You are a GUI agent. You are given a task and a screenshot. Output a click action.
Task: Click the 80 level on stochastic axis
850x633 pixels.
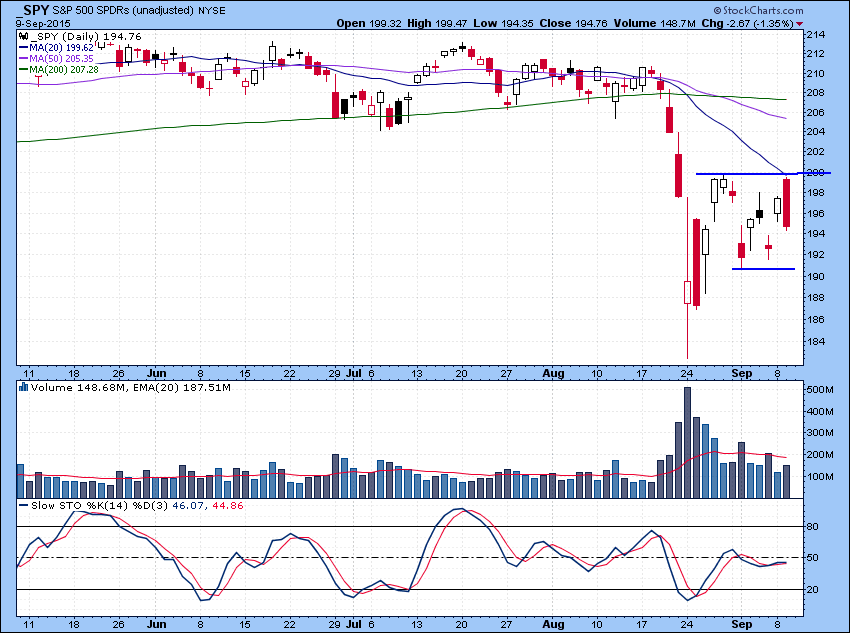pos(813,527)
